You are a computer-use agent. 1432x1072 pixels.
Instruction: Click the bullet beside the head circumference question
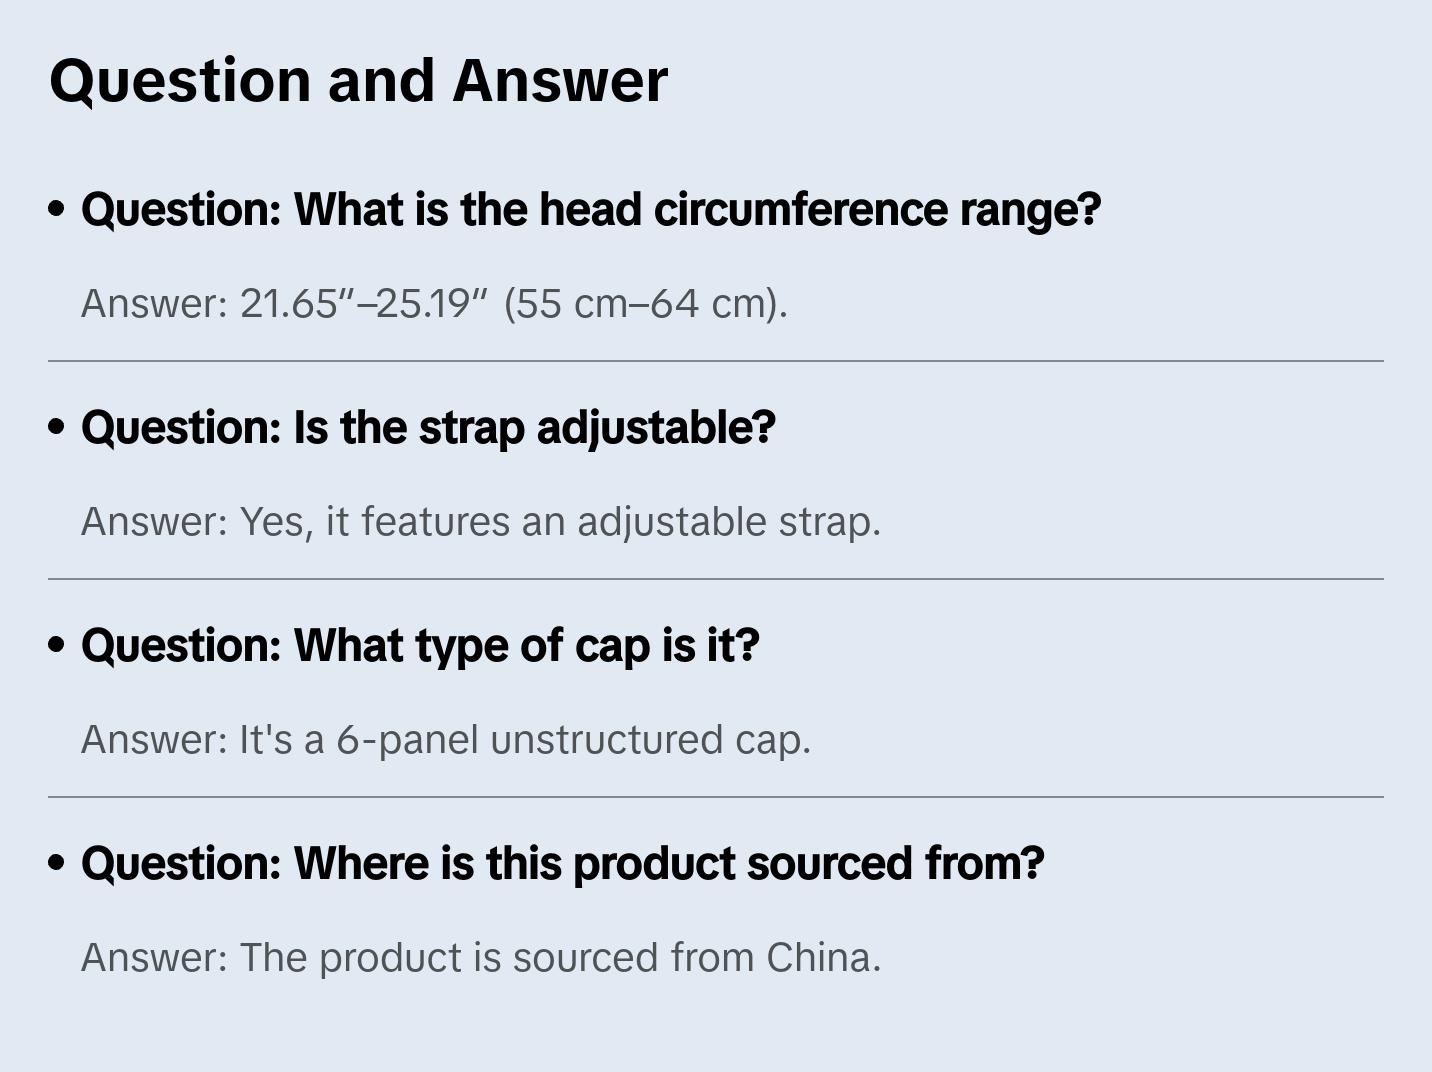click(57, 209)
